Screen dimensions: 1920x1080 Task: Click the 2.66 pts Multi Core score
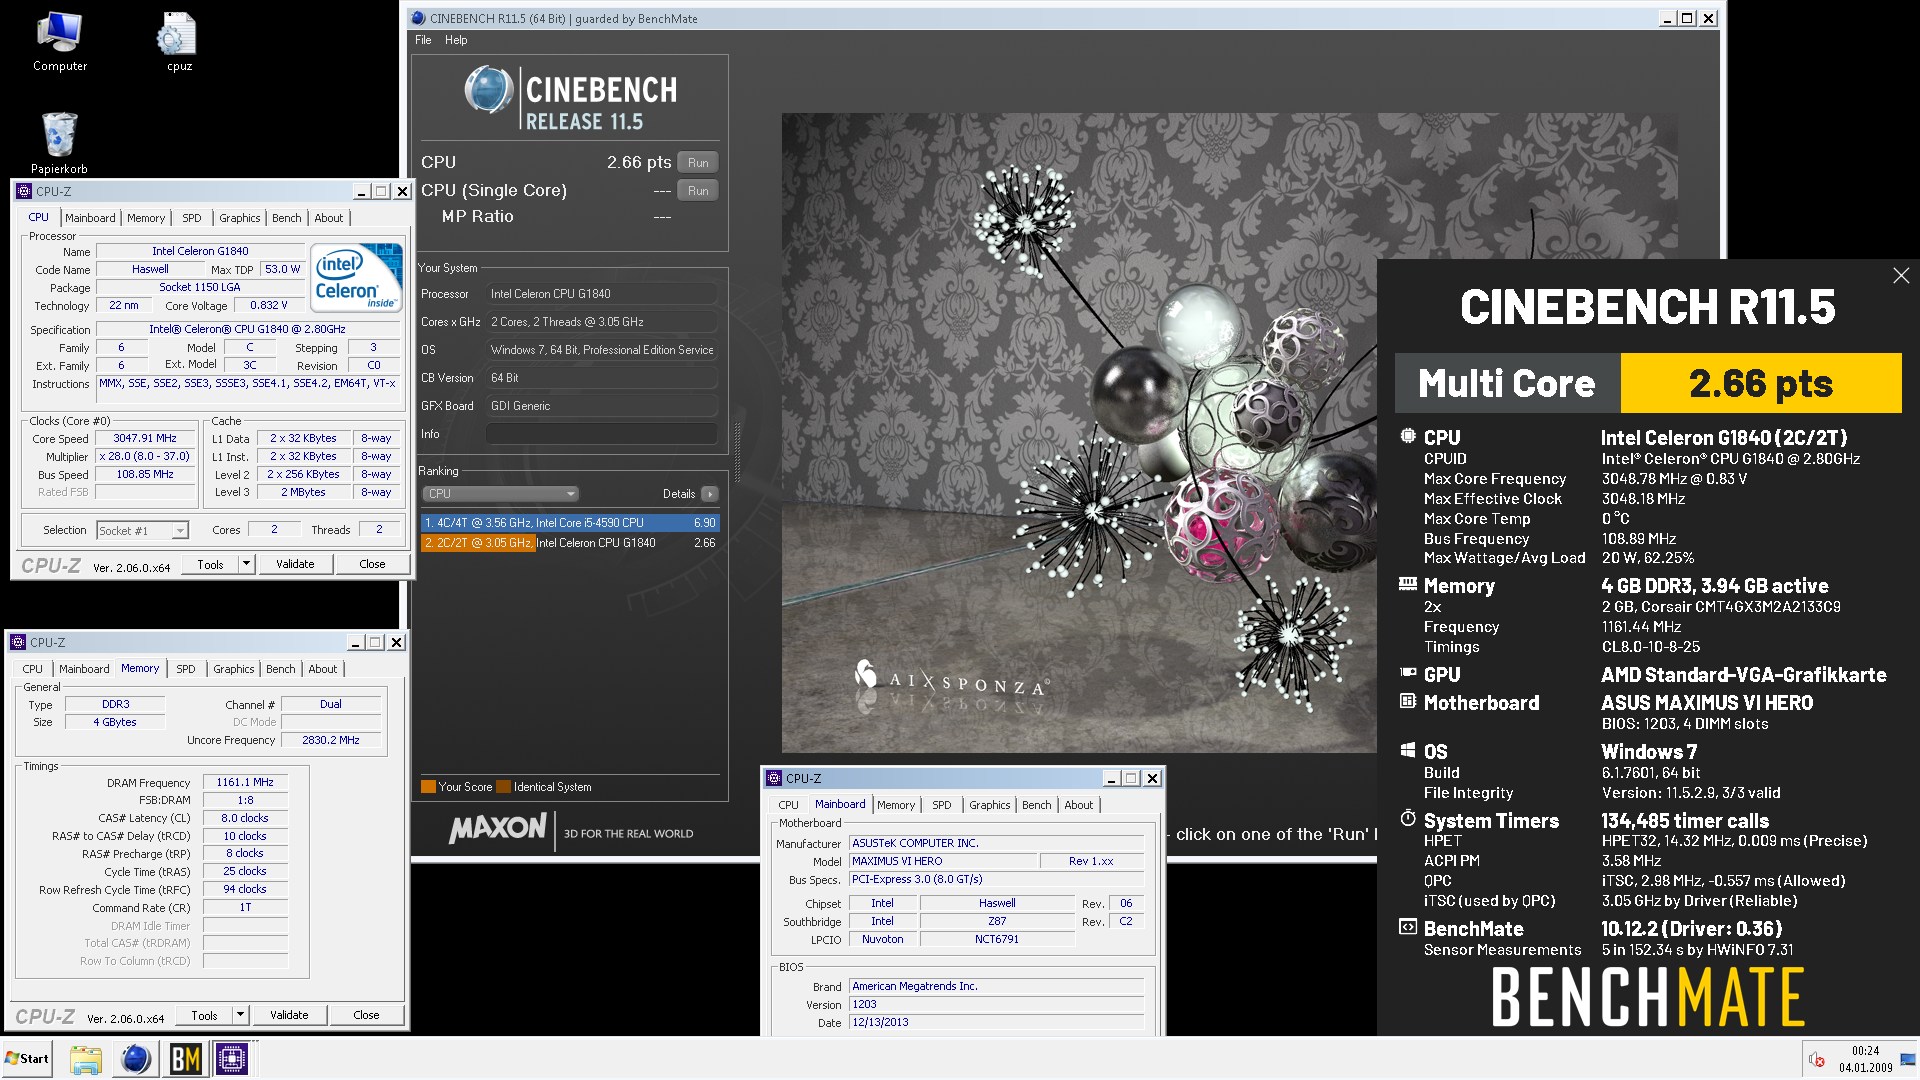tap(1760, 383)
